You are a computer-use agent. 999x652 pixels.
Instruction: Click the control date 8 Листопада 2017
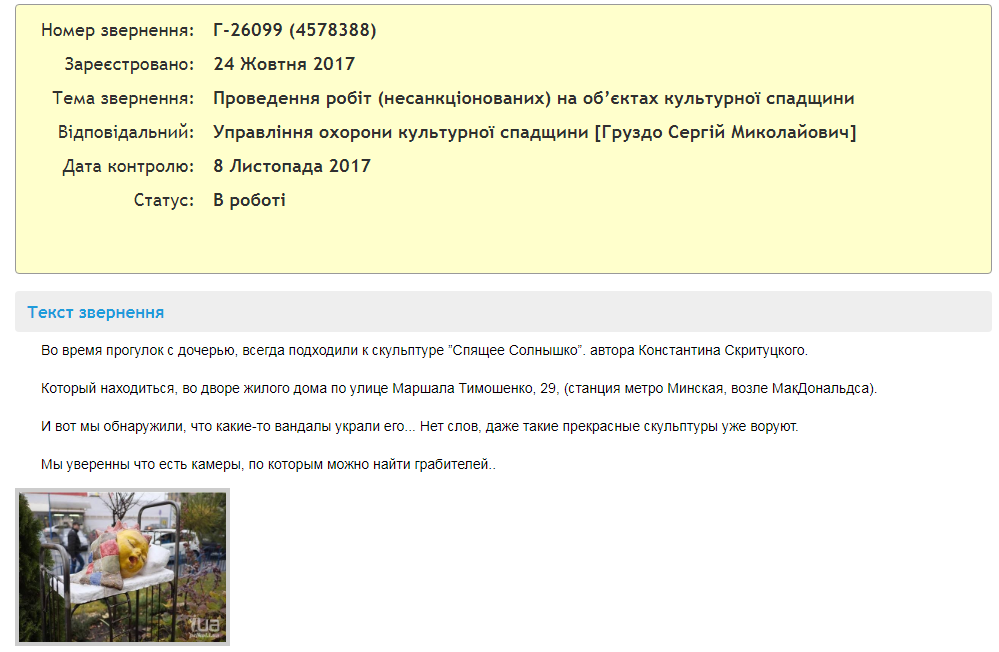(289, 166)
